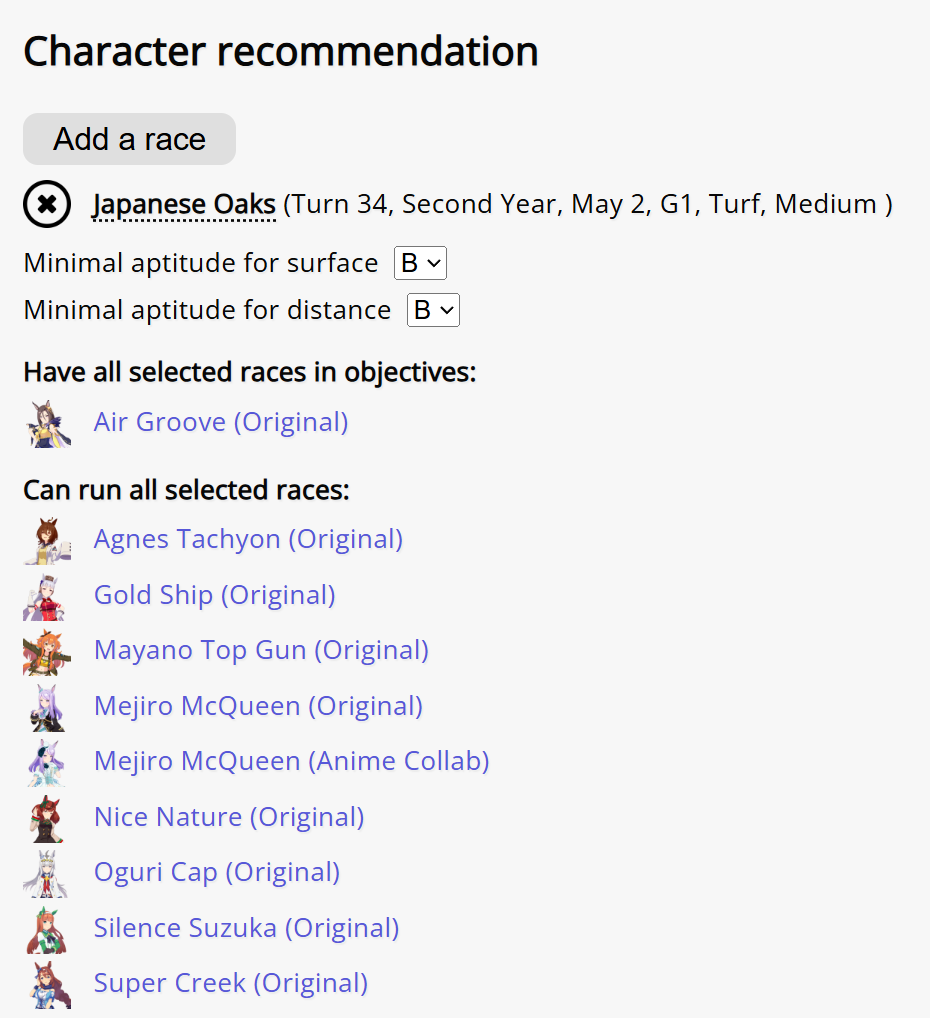Click Mejiro McQueen Original portrait icon
Viewport: 930px width, 1018px height.
point(47,707)
